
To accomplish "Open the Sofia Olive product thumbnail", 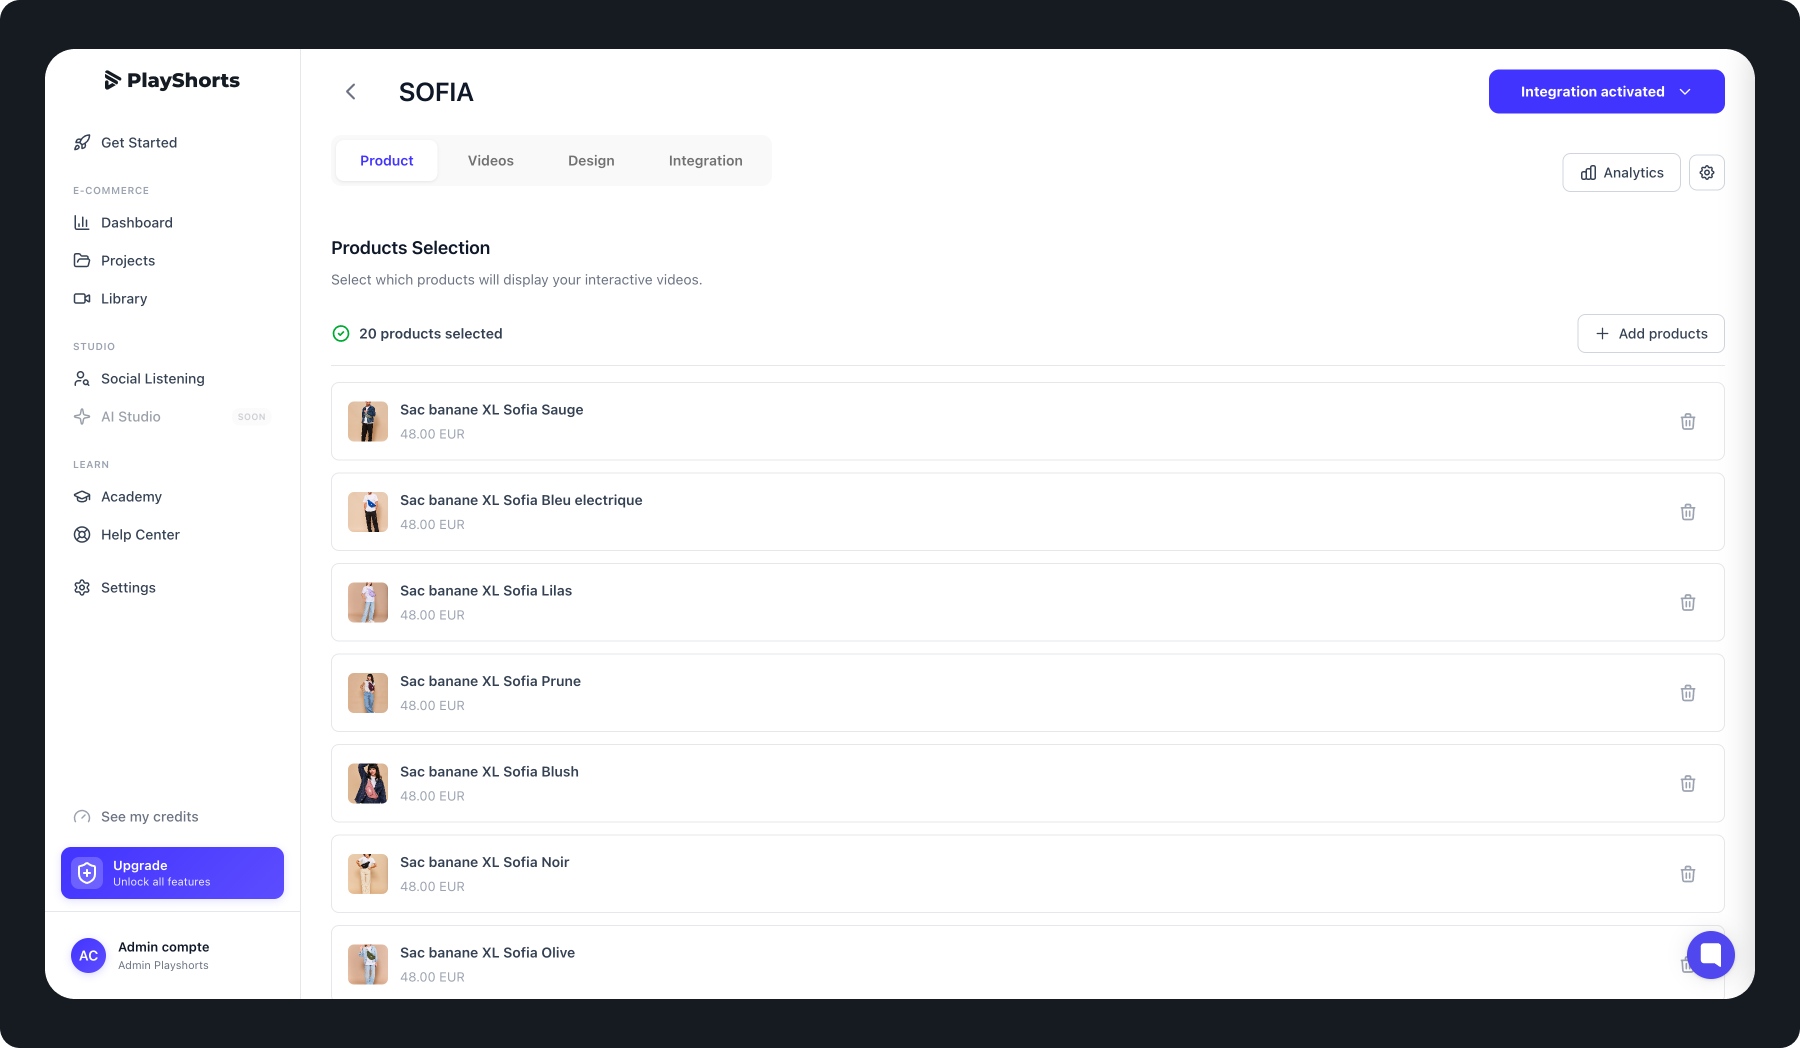I will pos(368,965).
